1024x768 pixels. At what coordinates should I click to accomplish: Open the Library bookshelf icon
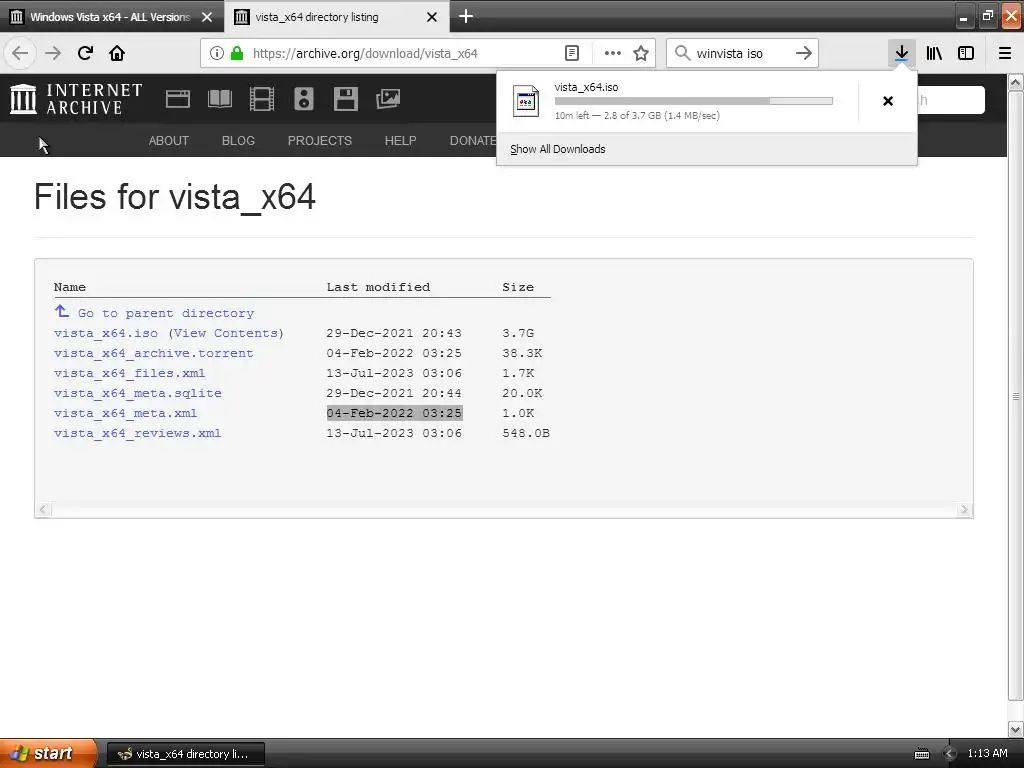pyautogui.click(x=934, y=53)
